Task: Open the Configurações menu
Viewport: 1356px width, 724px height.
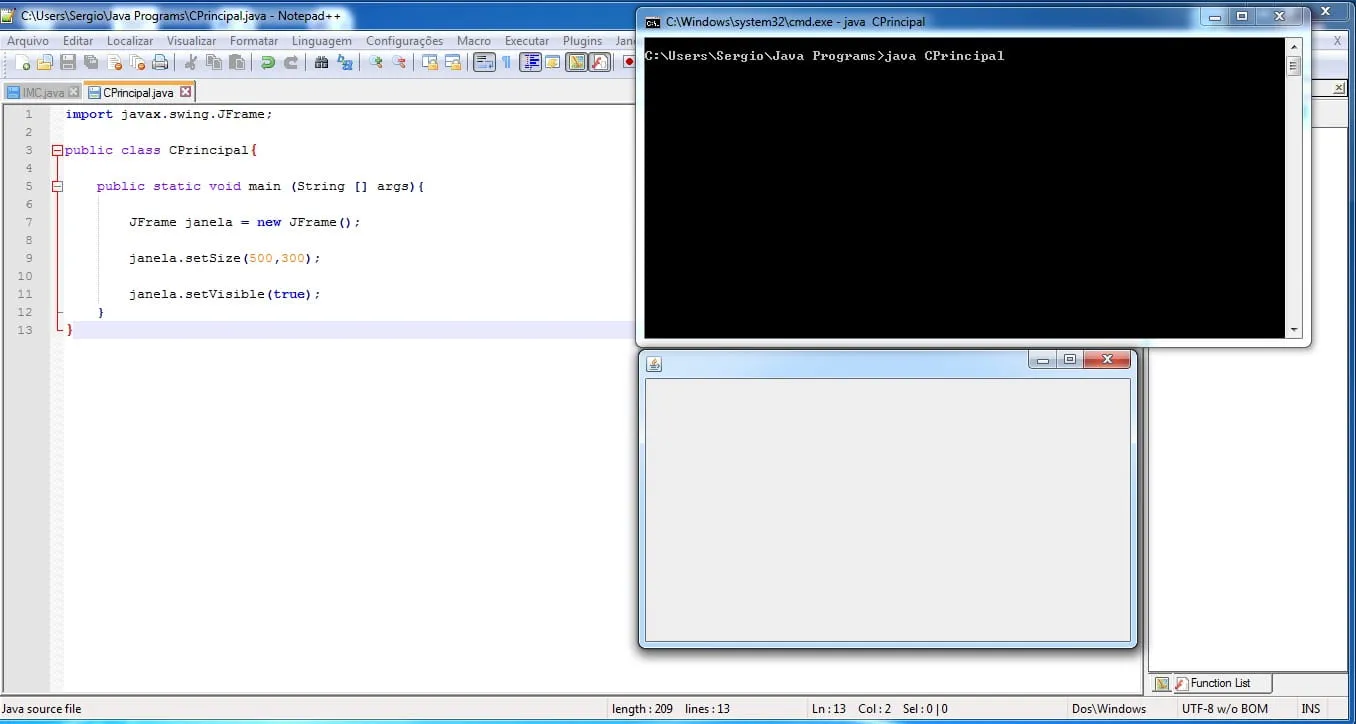Action: [x=404, y=41]
